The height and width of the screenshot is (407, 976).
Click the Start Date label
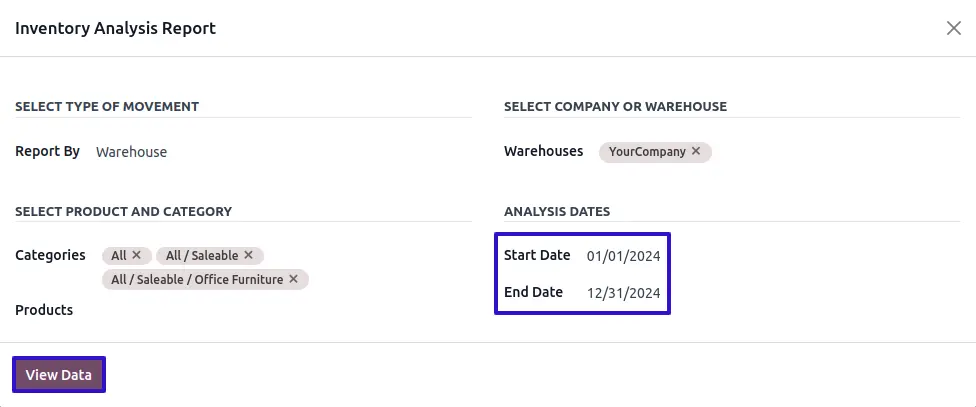pos(537,255)
